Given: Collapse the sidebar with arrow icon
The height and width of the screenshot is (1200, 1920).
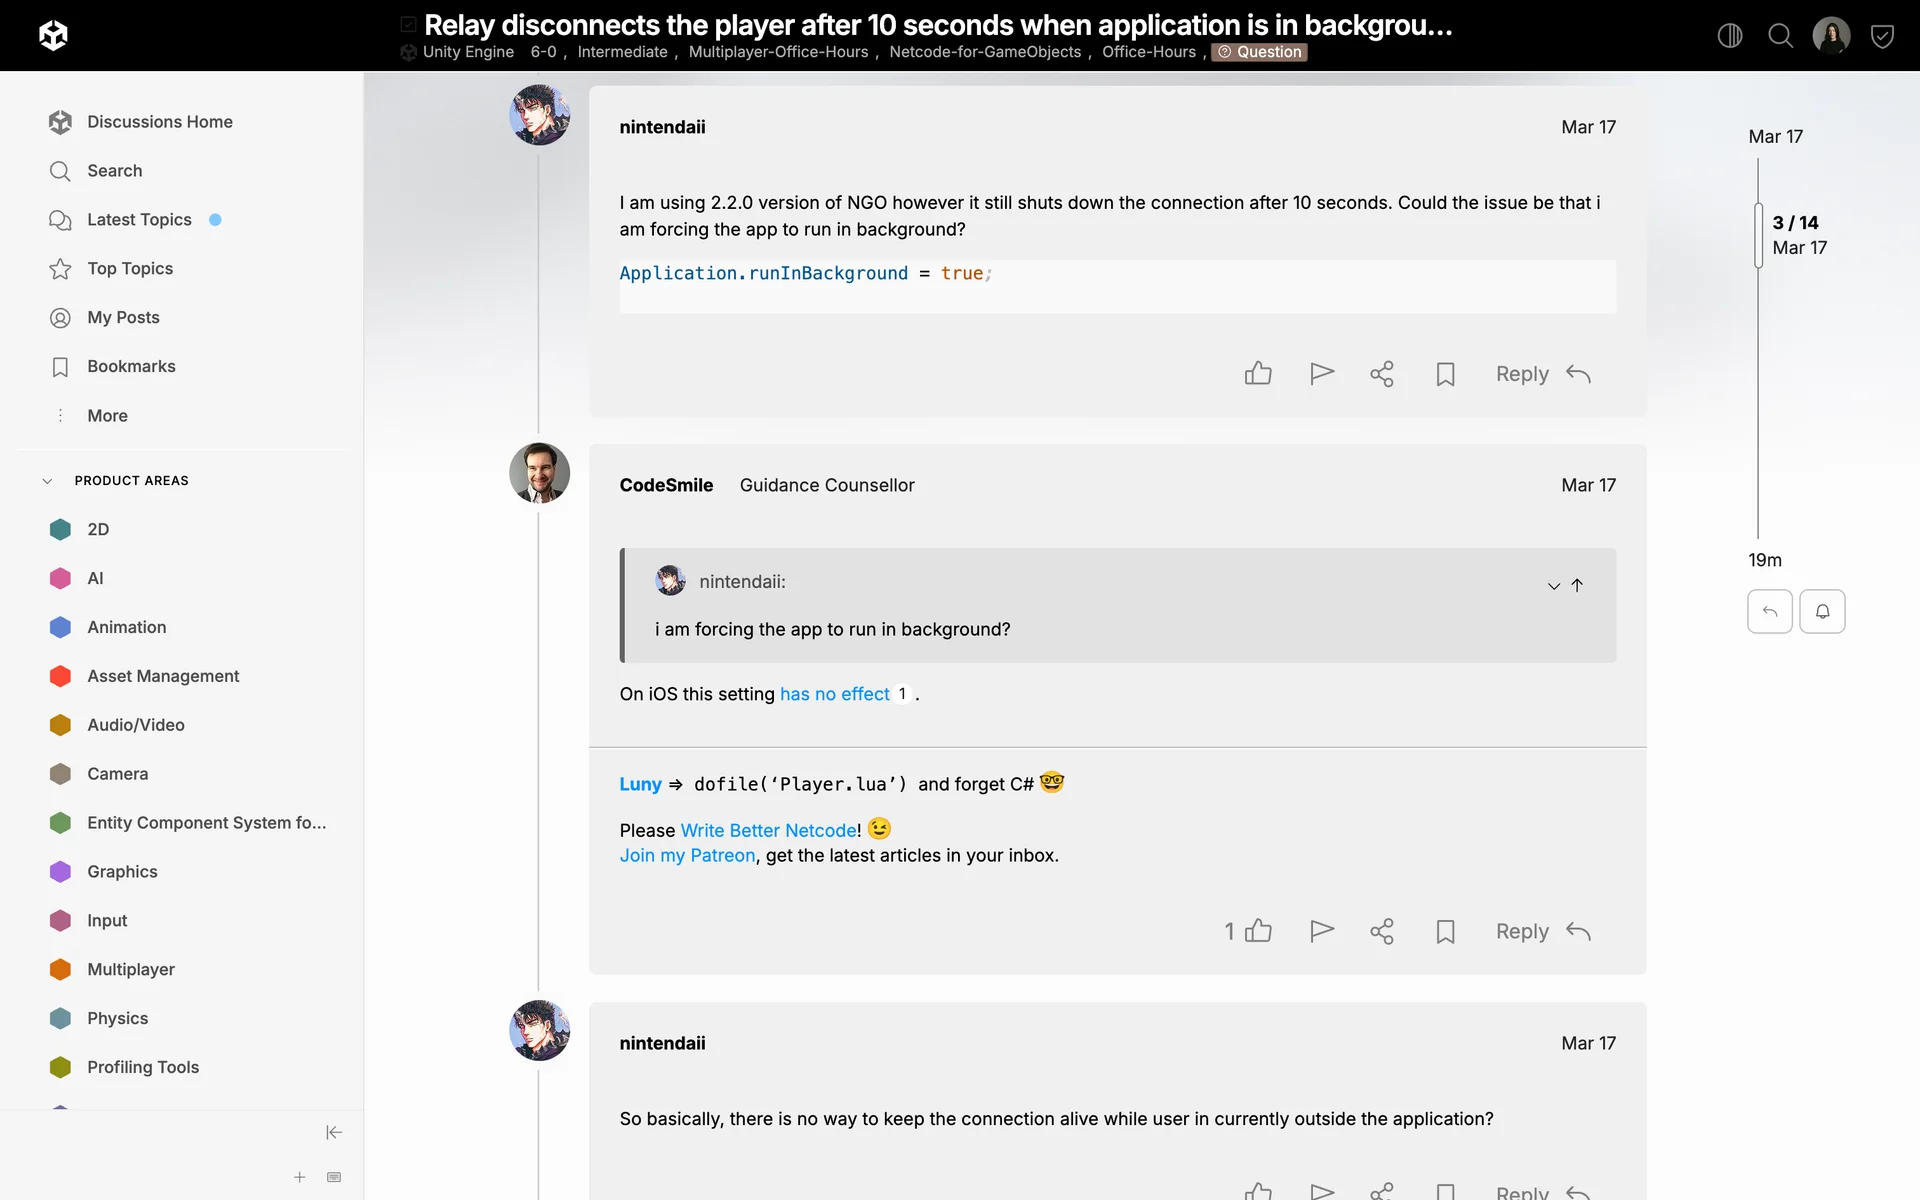Looking at the screenshot, I should tap(334, 1132).
